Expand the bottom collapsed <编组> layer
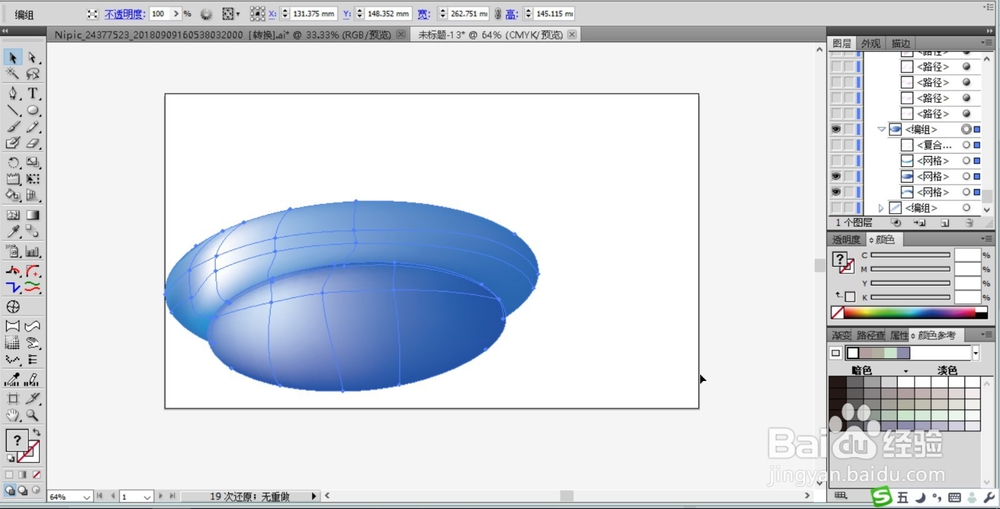The image size is (1000, 509). (x=881, y=208)
